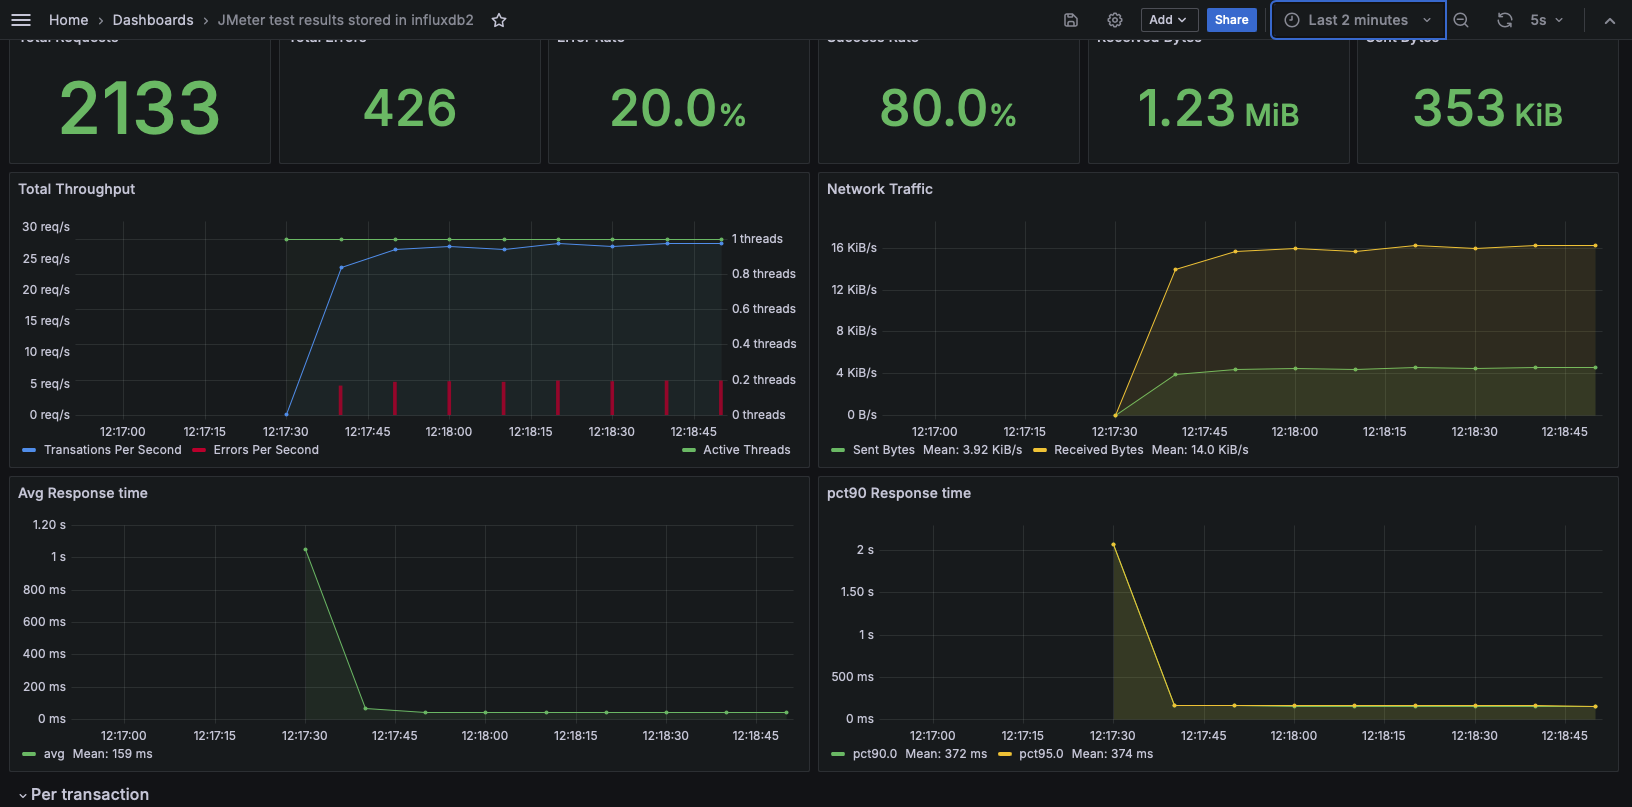Open dashboard settings gear icon
The height and width of the screenshot is (807, 1632).
(x=1115, y=20)
